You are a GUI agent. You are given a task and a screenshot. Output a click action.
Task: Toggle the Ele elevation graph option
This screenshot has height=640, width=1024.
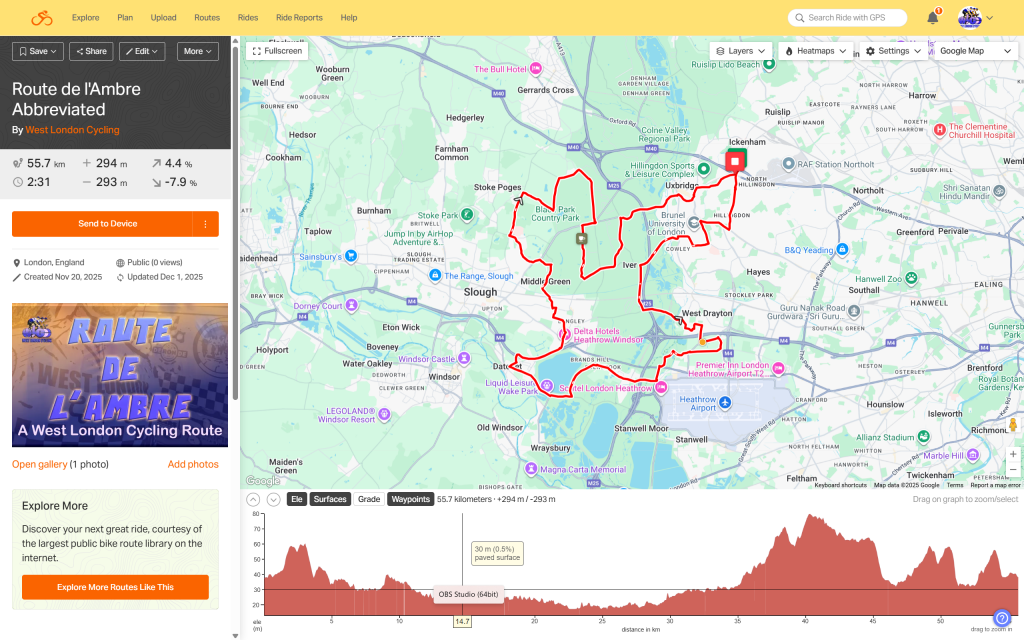pos(296,499)
